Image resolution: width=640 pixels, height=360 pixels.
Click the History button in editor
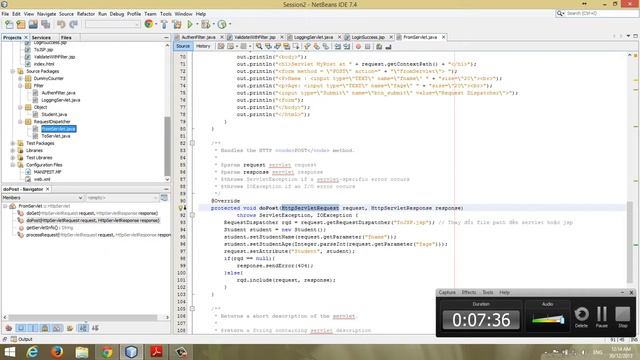tap(203, 46)
